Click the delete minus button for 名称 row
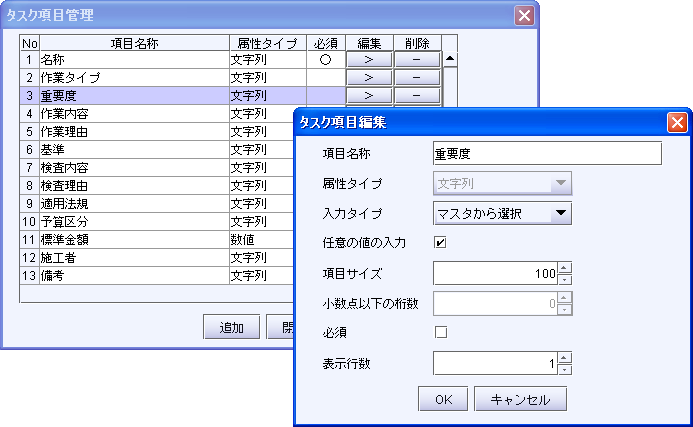This screenshot has height=427, width=693. click(x=417, y=59)
